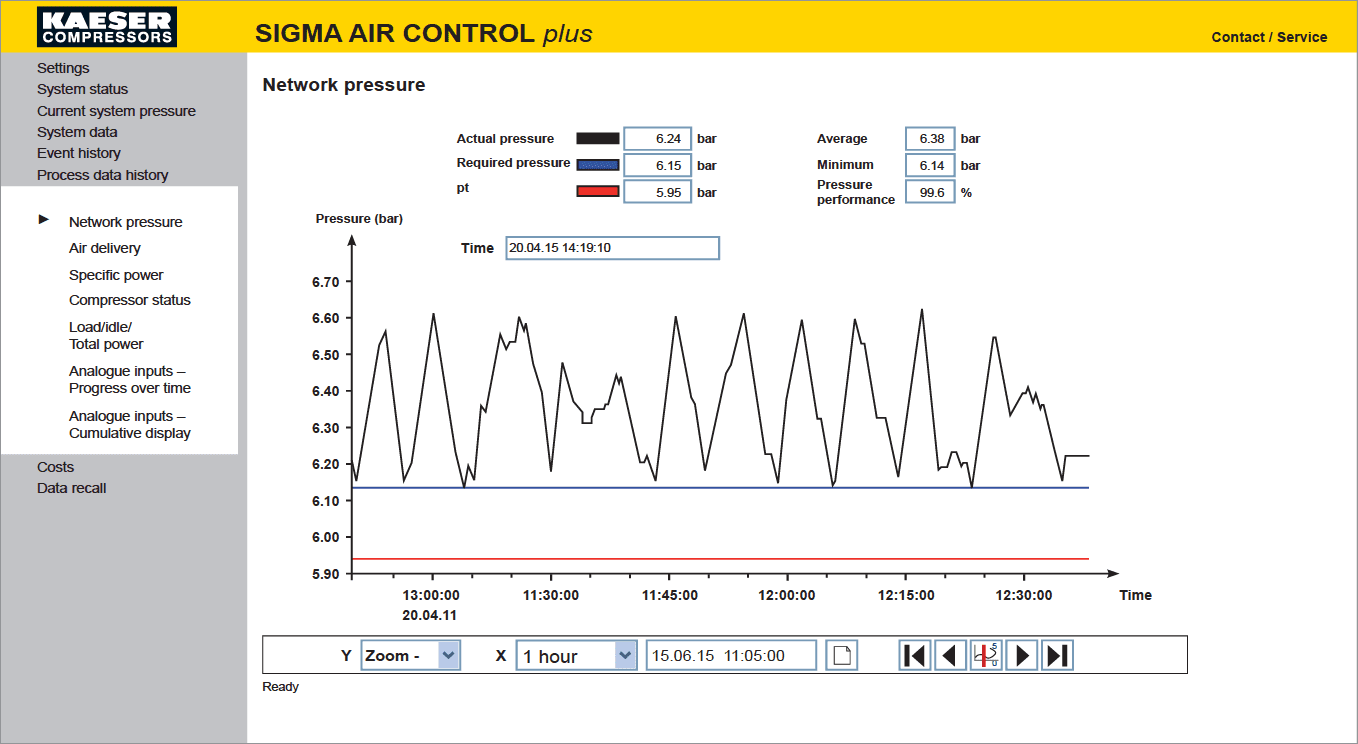Click the Kaeser Compressors logo
Viewport: 1358px width, 744px height.
[107, 27]
